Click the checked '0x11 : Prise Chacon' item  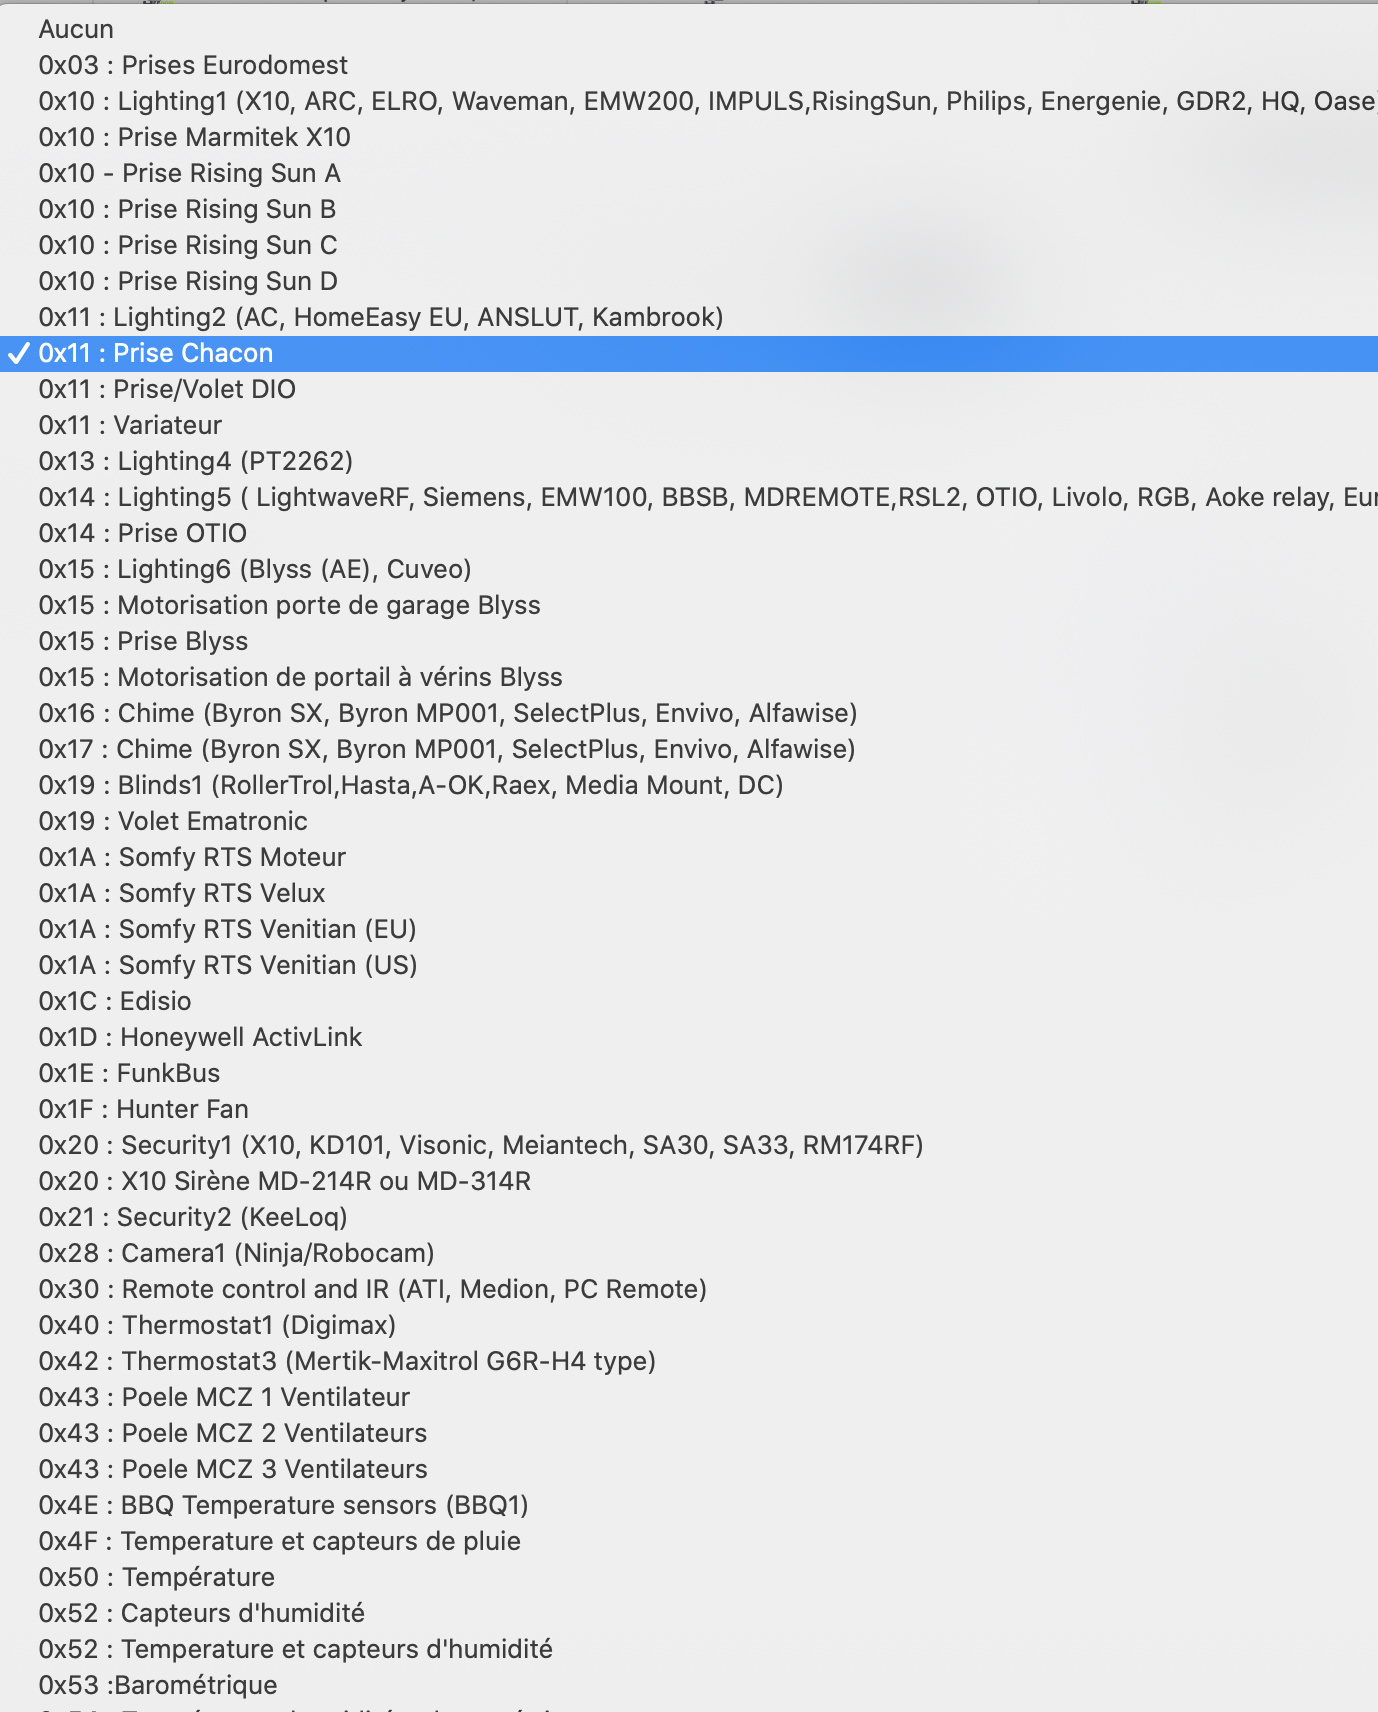(x=689, y=353)
